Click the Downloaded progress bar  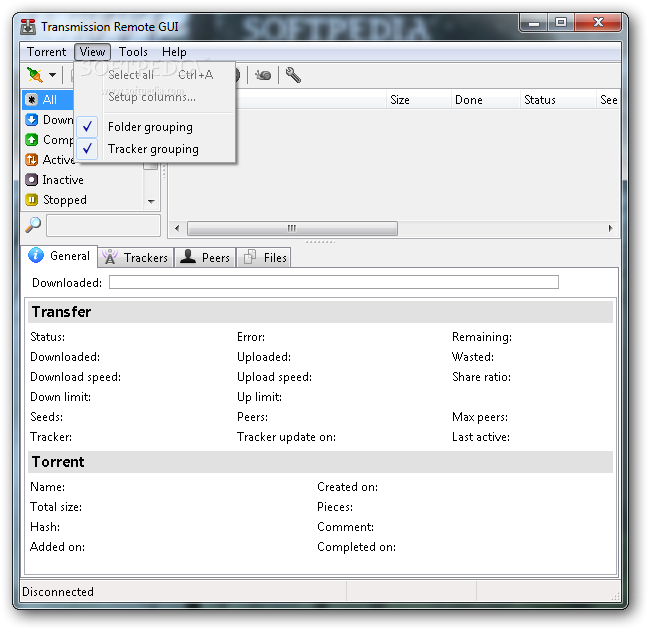coord(334,282)
